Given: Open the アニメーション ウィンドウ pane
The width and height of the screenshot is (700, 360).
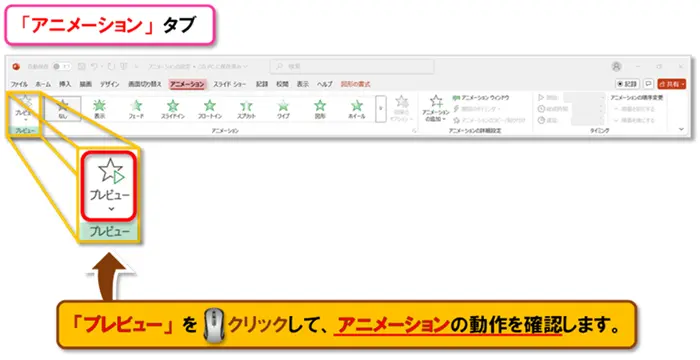Looking at the screenshot, I should 481,97.
